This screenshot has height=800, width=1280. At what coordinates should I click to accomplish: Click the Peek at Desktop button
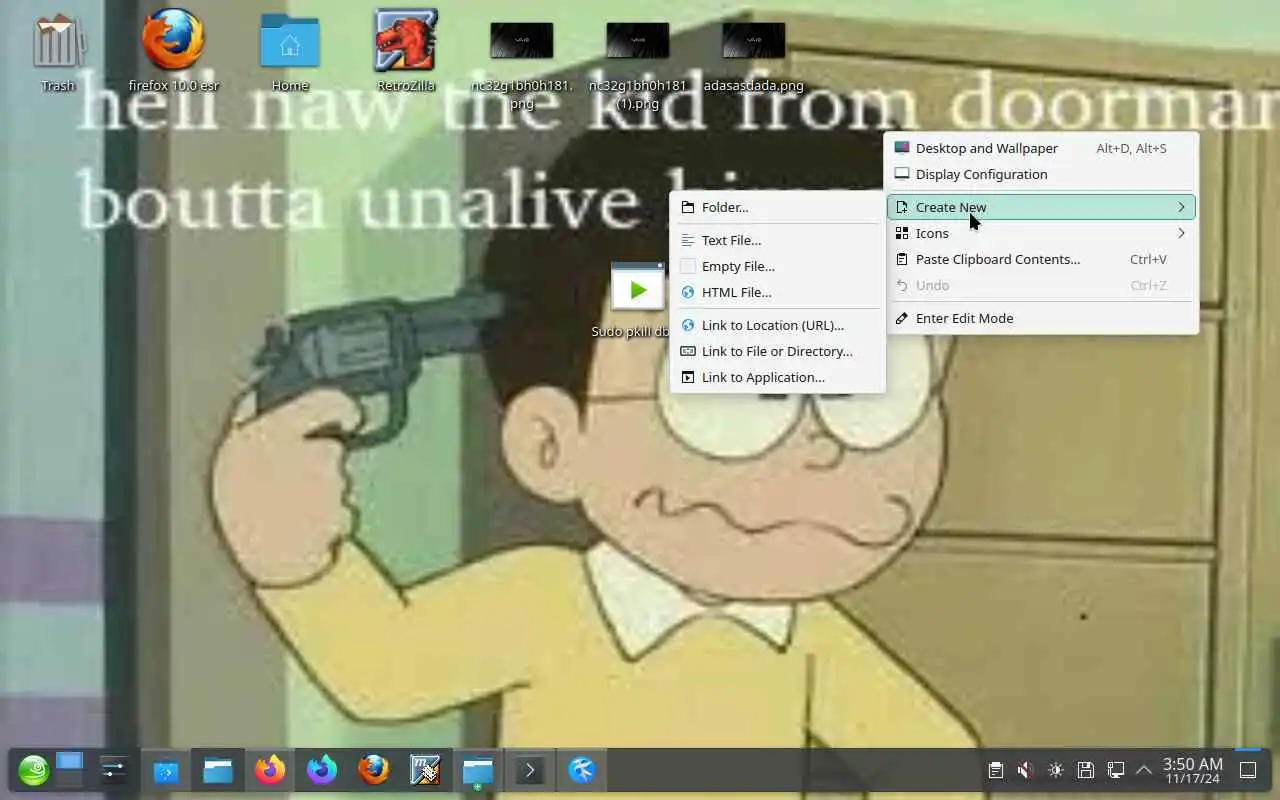[1248, 770]
